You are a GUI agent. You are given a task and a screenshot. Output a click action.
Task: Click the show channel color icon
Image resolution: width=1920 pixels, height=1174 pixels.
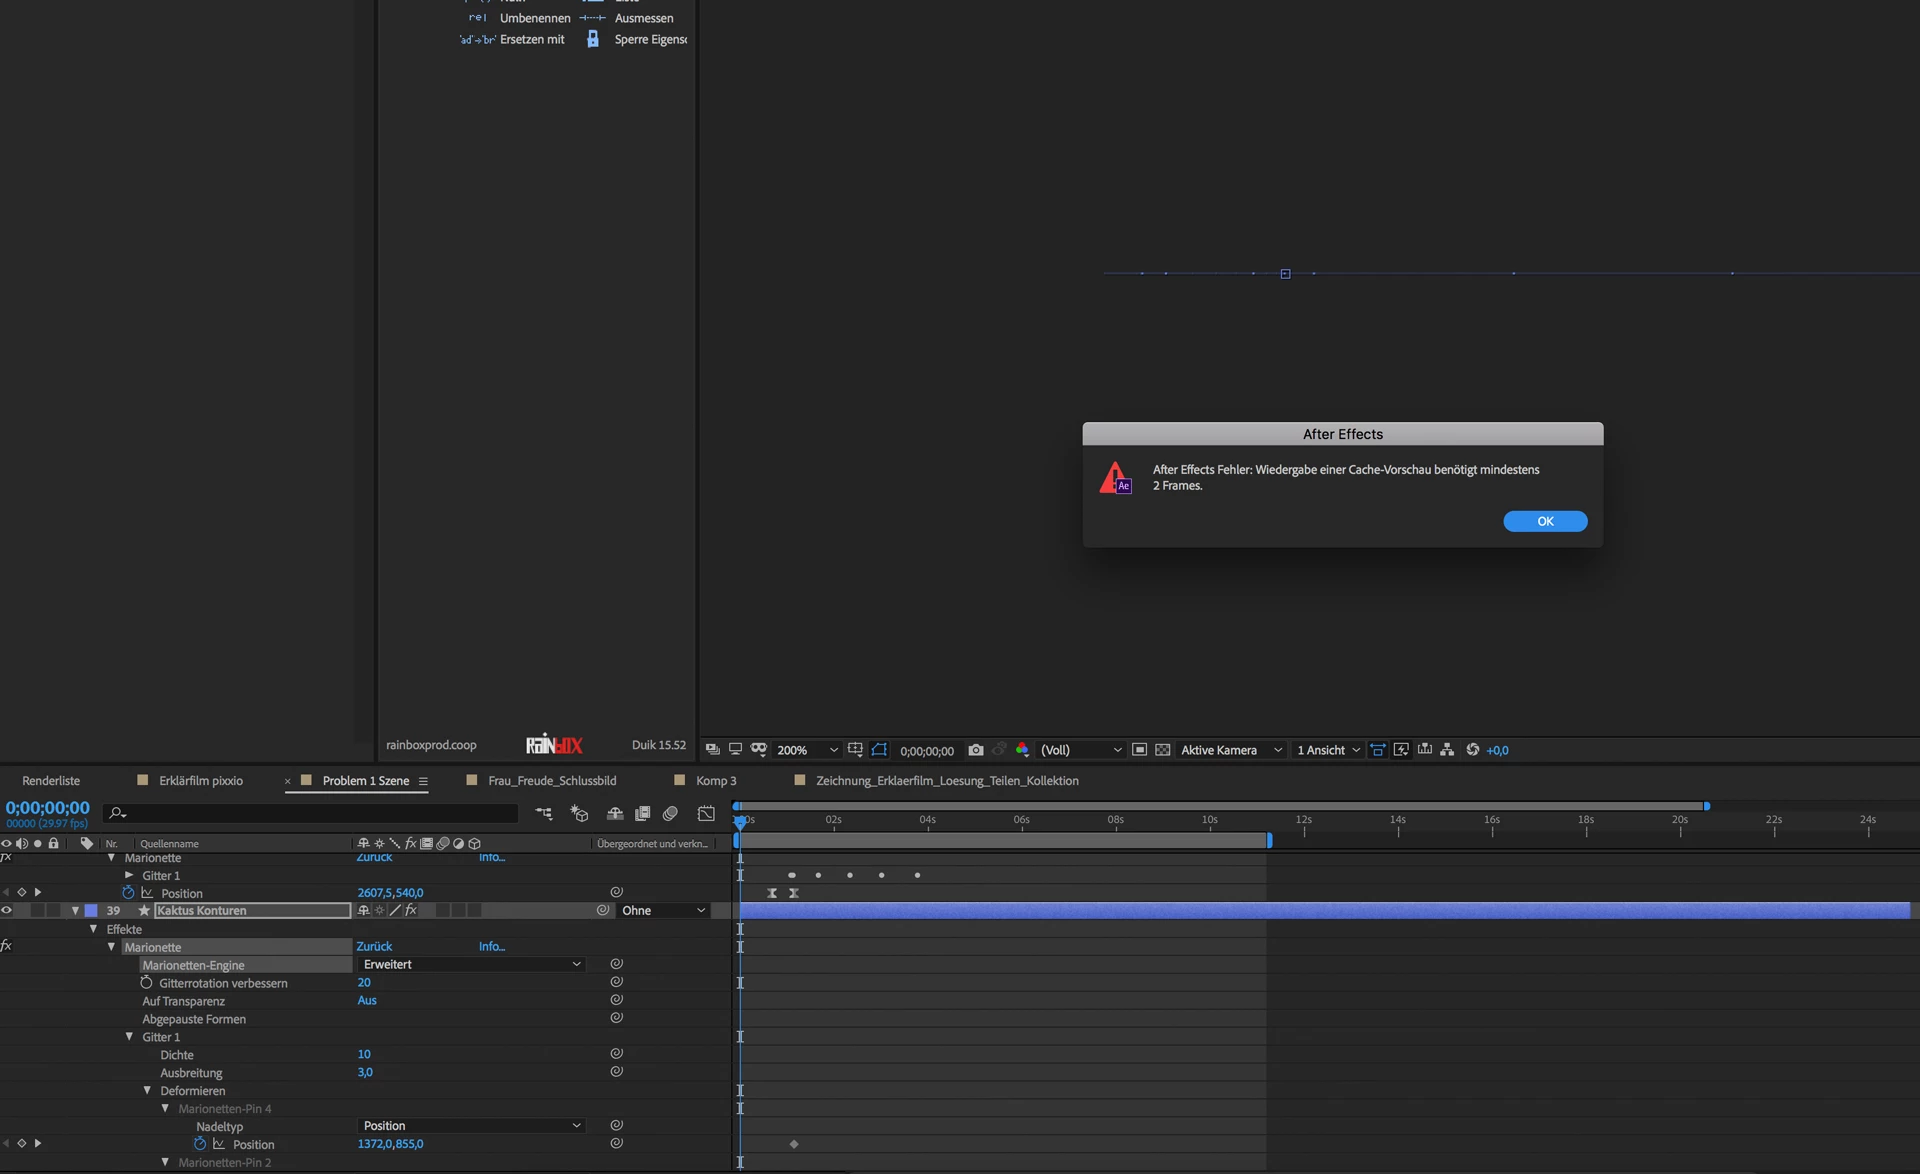coord(1022,750)
